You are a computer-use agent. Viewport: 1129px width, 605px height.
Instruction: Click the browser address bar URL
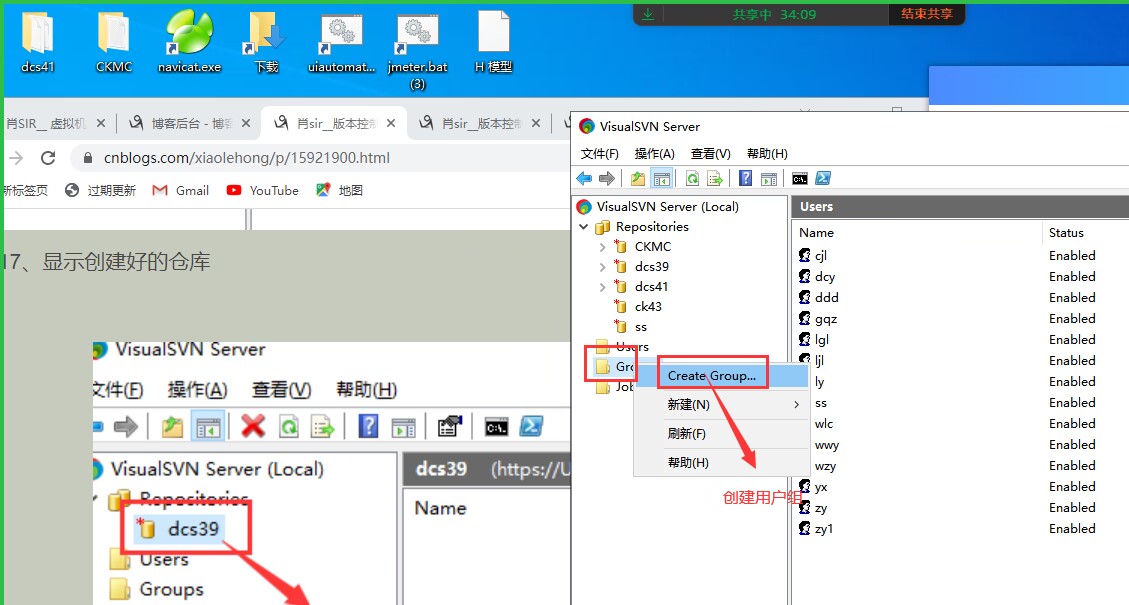[x=246, y=158]
